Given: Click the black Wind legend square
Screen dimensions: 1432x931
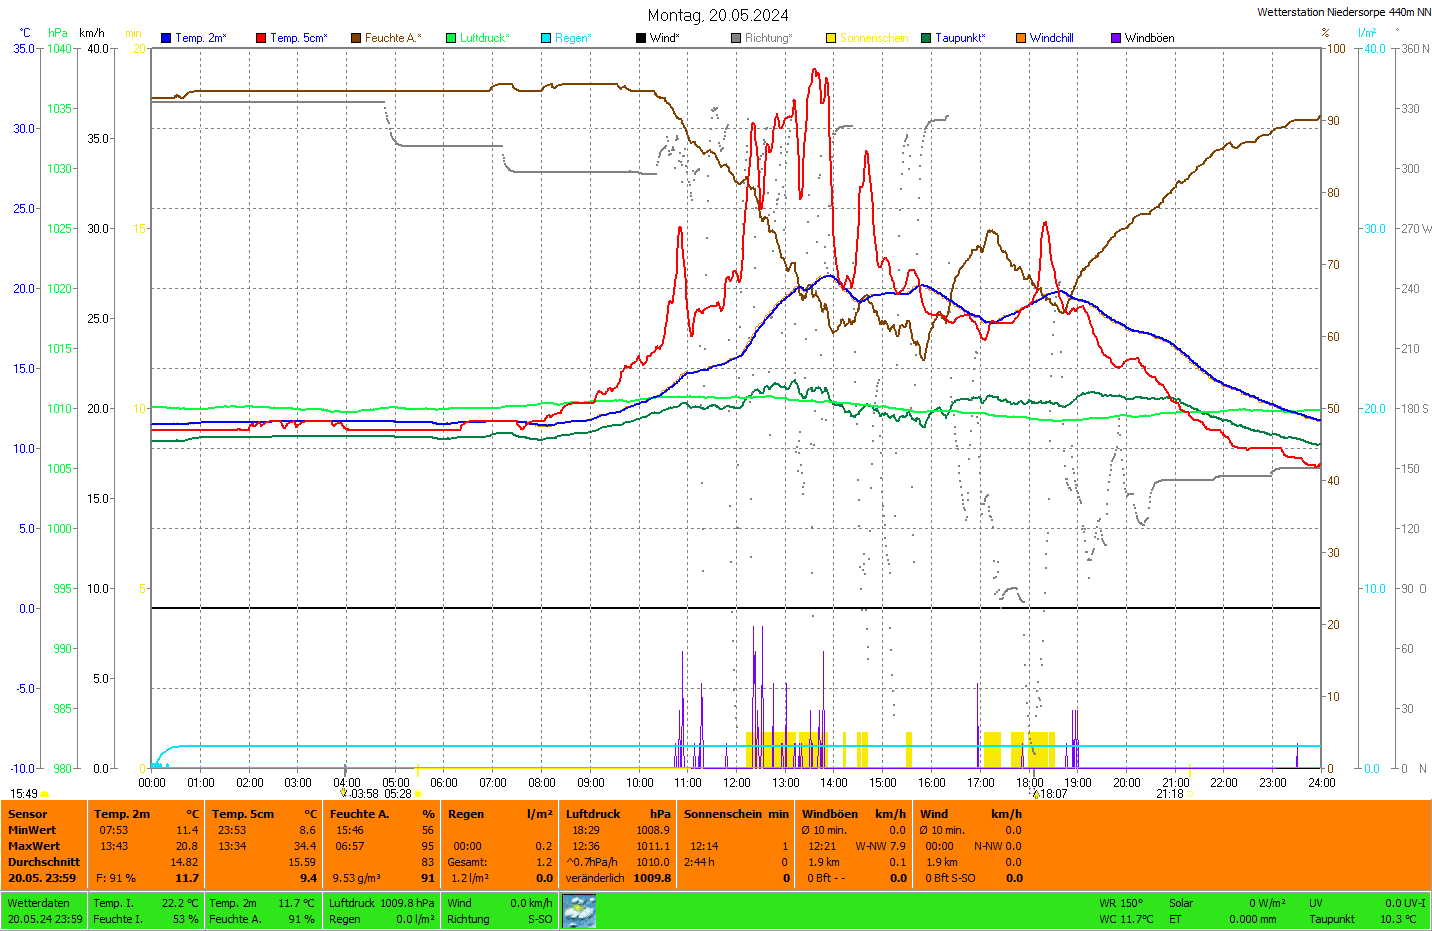Looking at the screenshot, I should [641, 38].
